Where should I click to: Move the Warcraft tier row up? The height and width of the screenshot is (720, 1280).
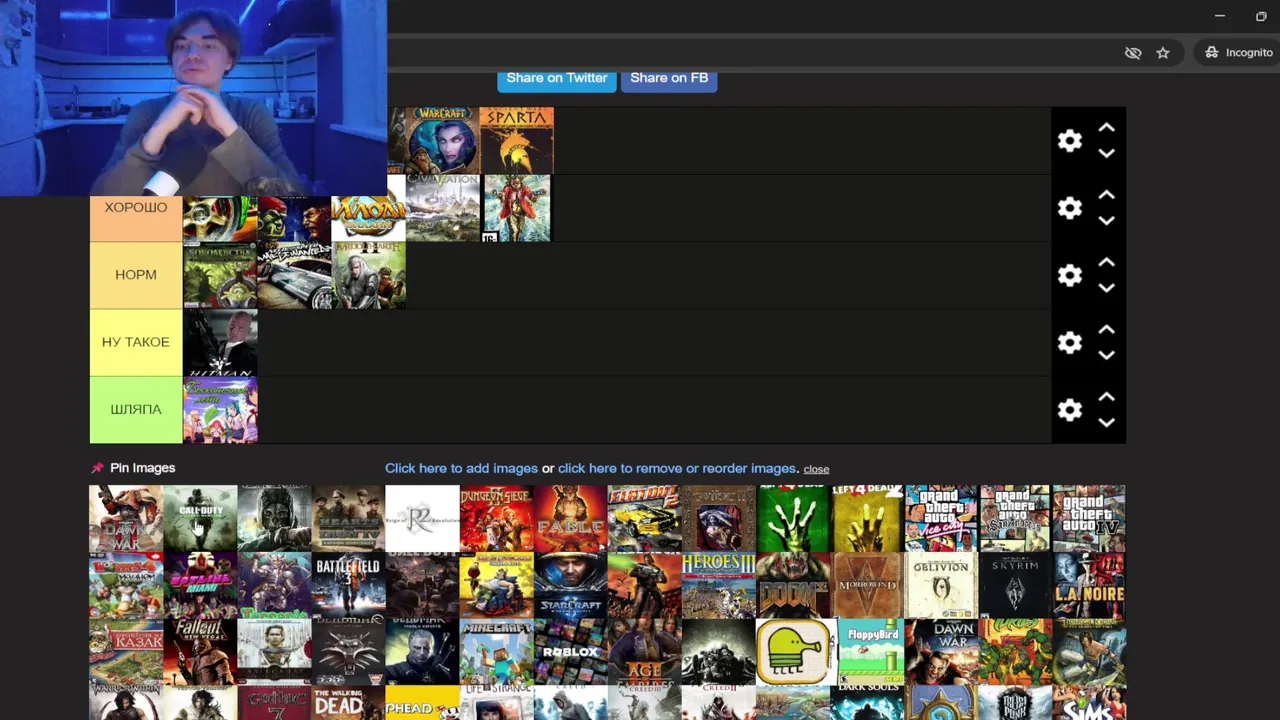coord(1106,128)
